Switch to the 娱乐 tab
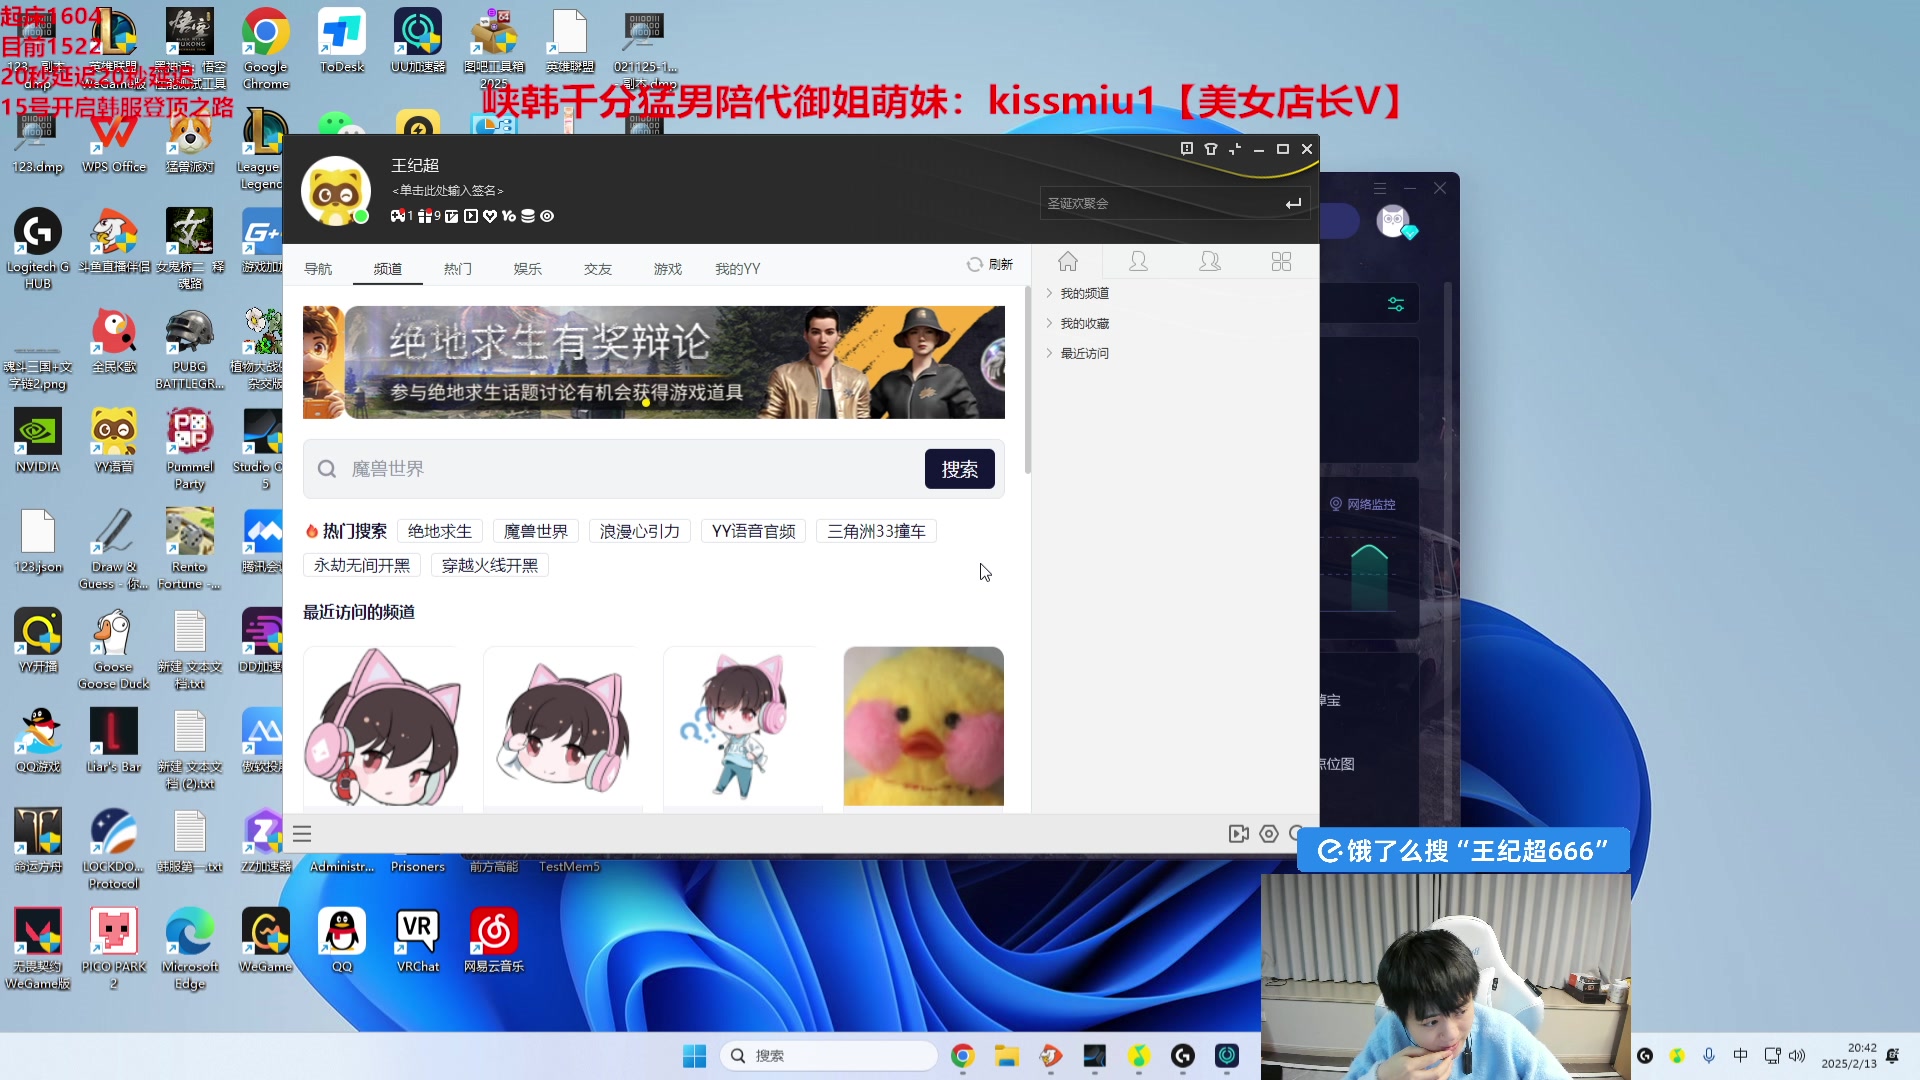Image resolution: width=1920 pixels, height=1080 pixels. pyautogui.click(x=528, y=269)
